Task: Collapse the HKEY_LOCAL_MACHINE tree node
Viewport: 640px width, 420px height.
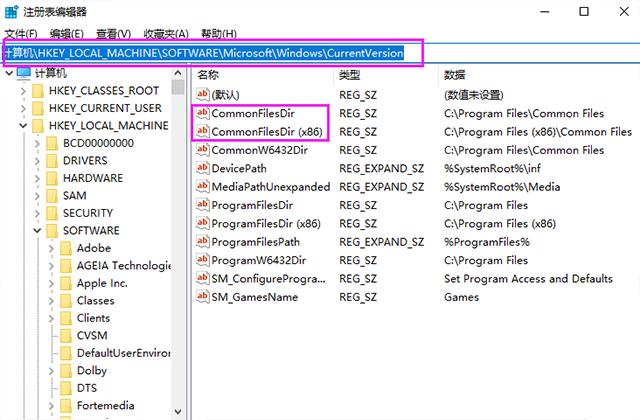Action: click(x=22, y=126)
